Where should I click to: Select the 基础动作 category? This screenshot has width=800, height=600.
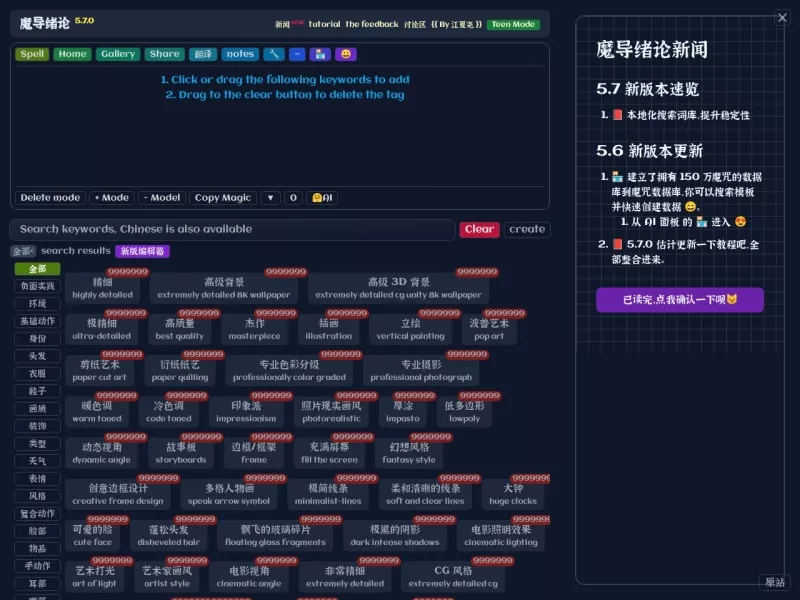37,321
